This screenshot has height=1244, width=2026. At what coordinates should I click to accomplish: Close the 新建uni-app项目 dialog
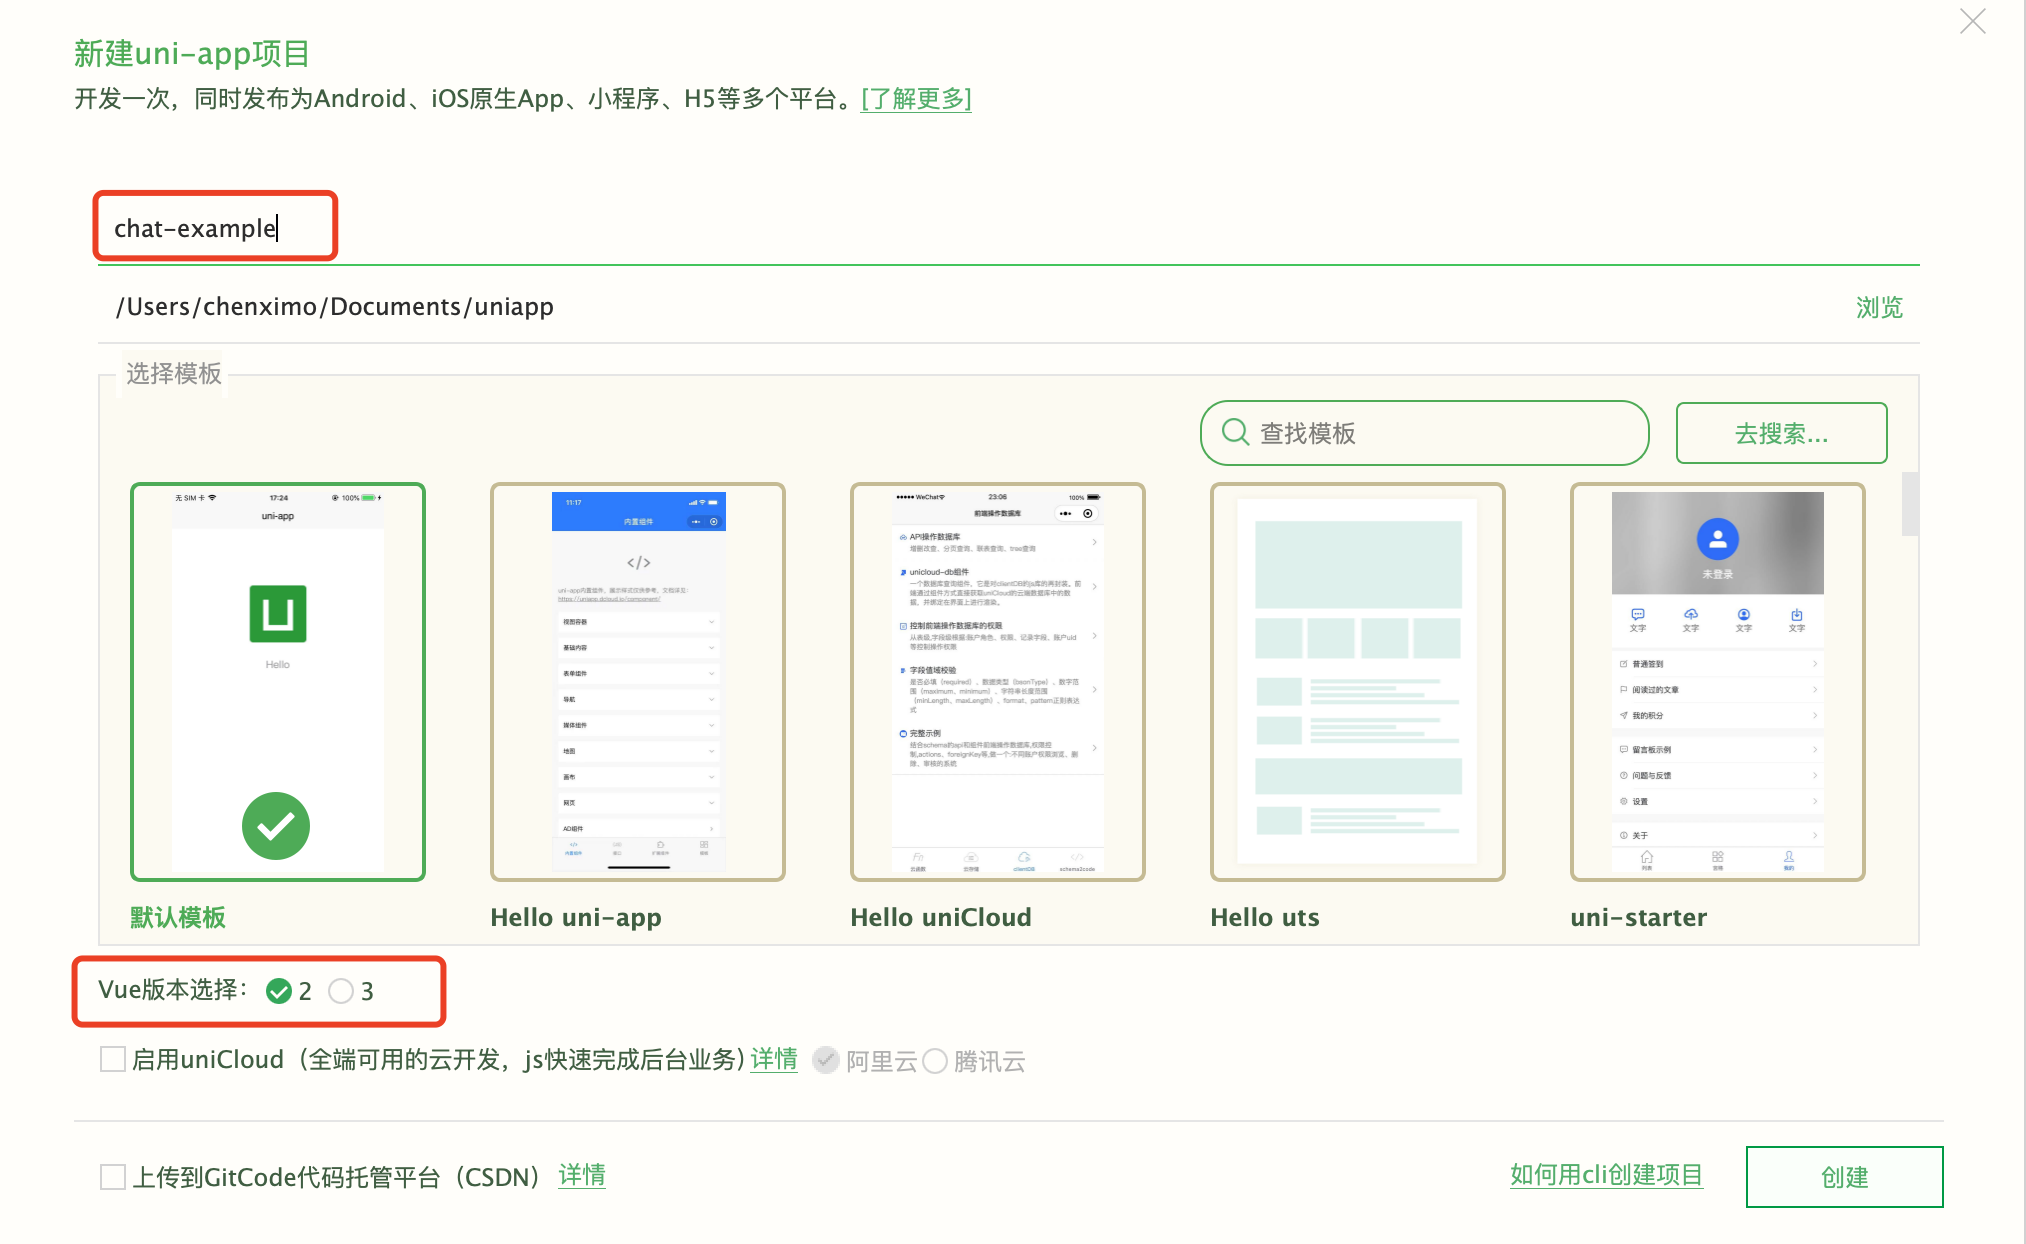tap(1971, 21)
